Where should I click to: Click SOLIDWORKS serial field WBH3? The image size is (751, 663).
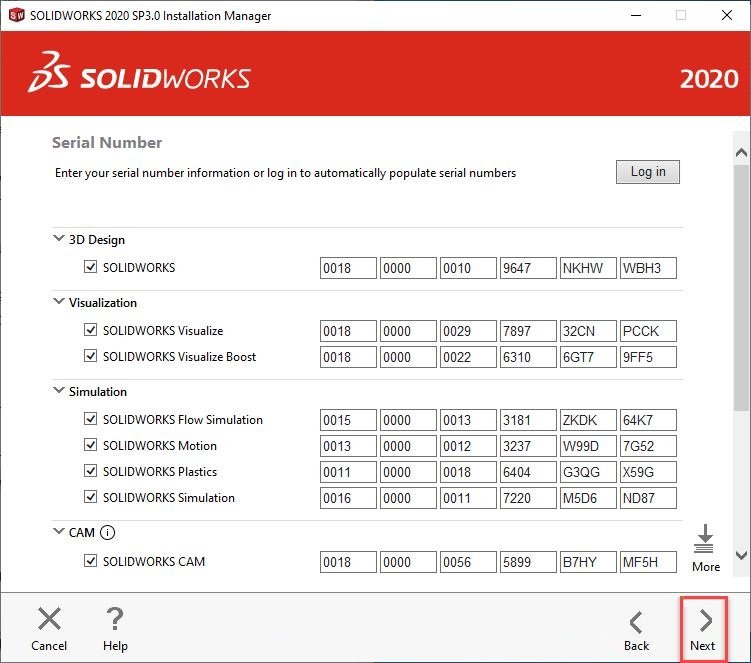tap(648, 268)
